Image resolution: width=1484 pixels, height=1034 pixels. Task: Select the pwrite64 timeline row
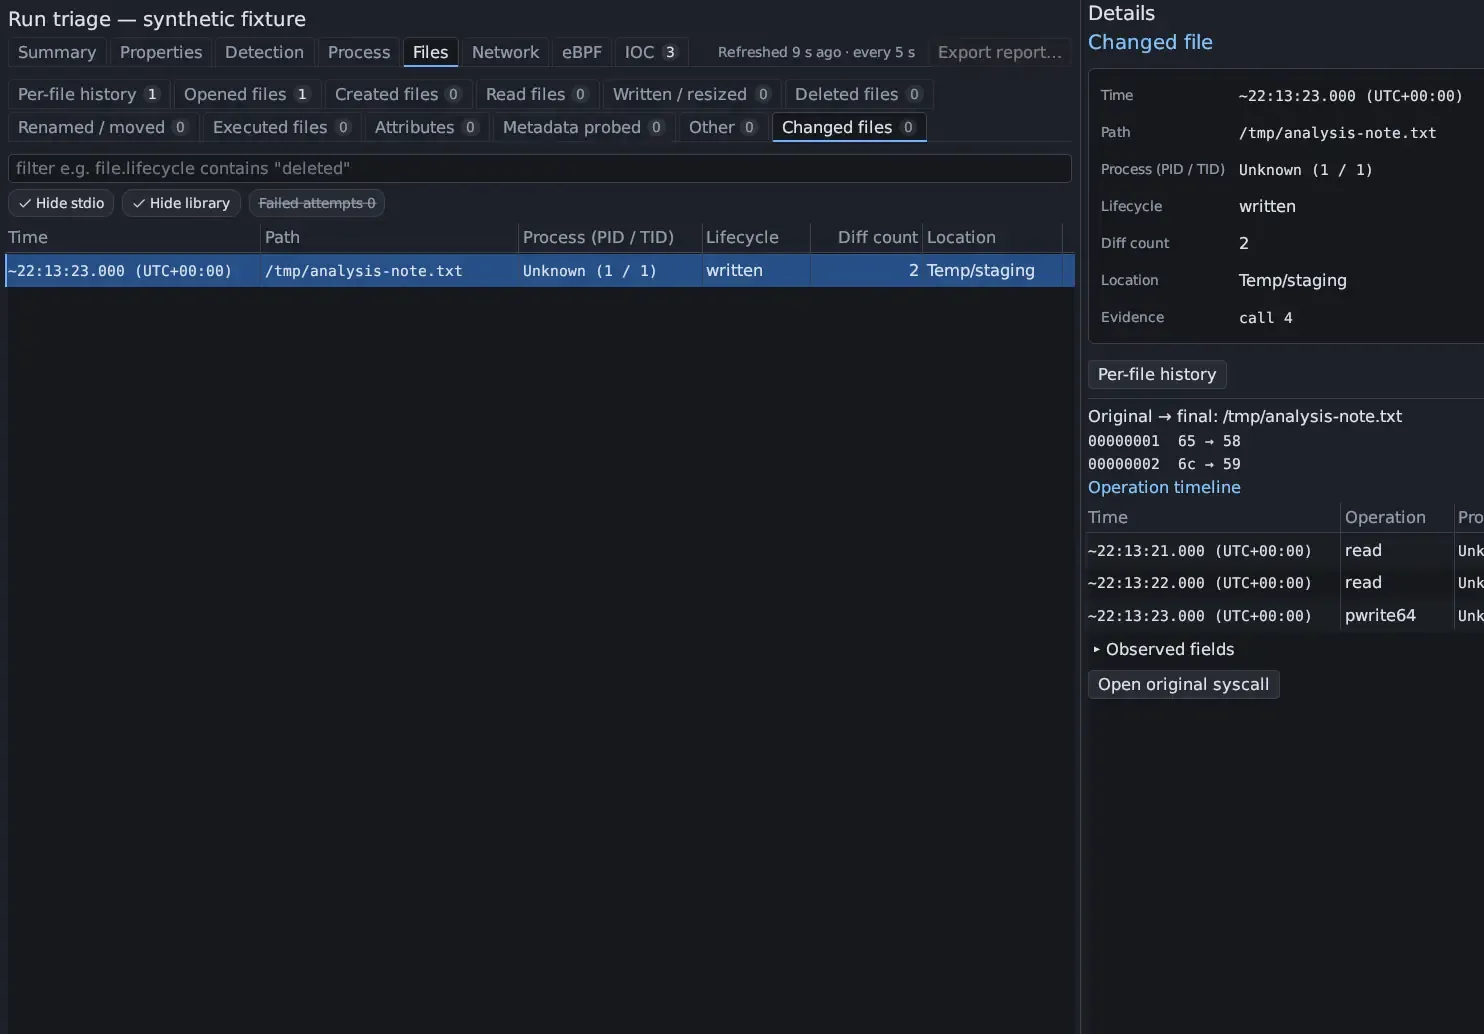[x=1286, y=615]
